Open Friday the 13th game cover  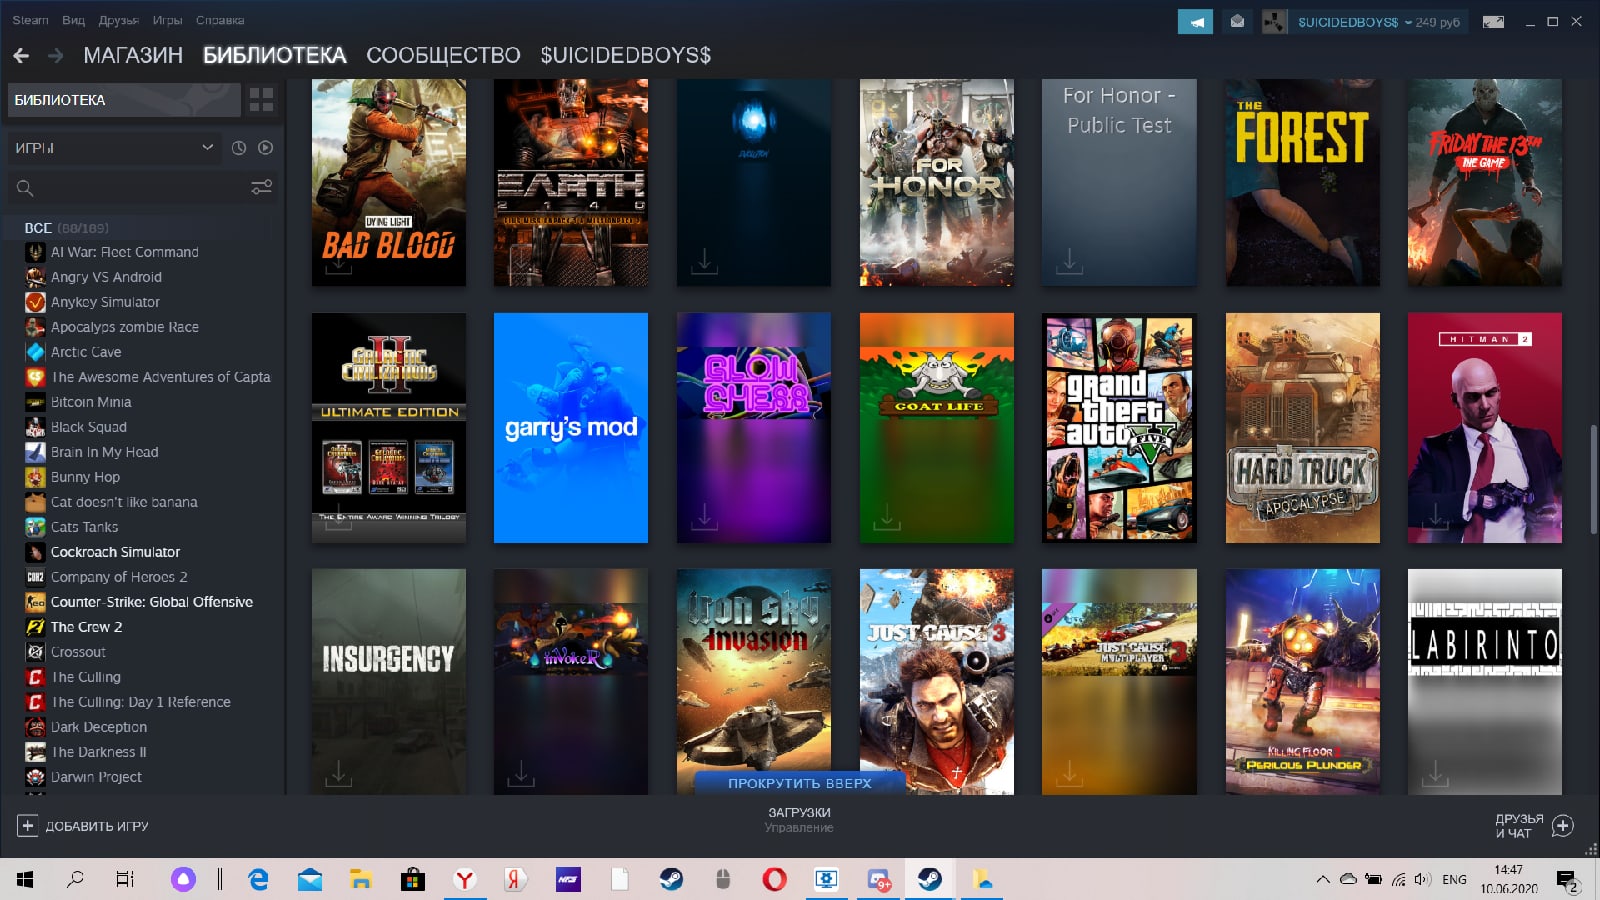(1485, 183)
